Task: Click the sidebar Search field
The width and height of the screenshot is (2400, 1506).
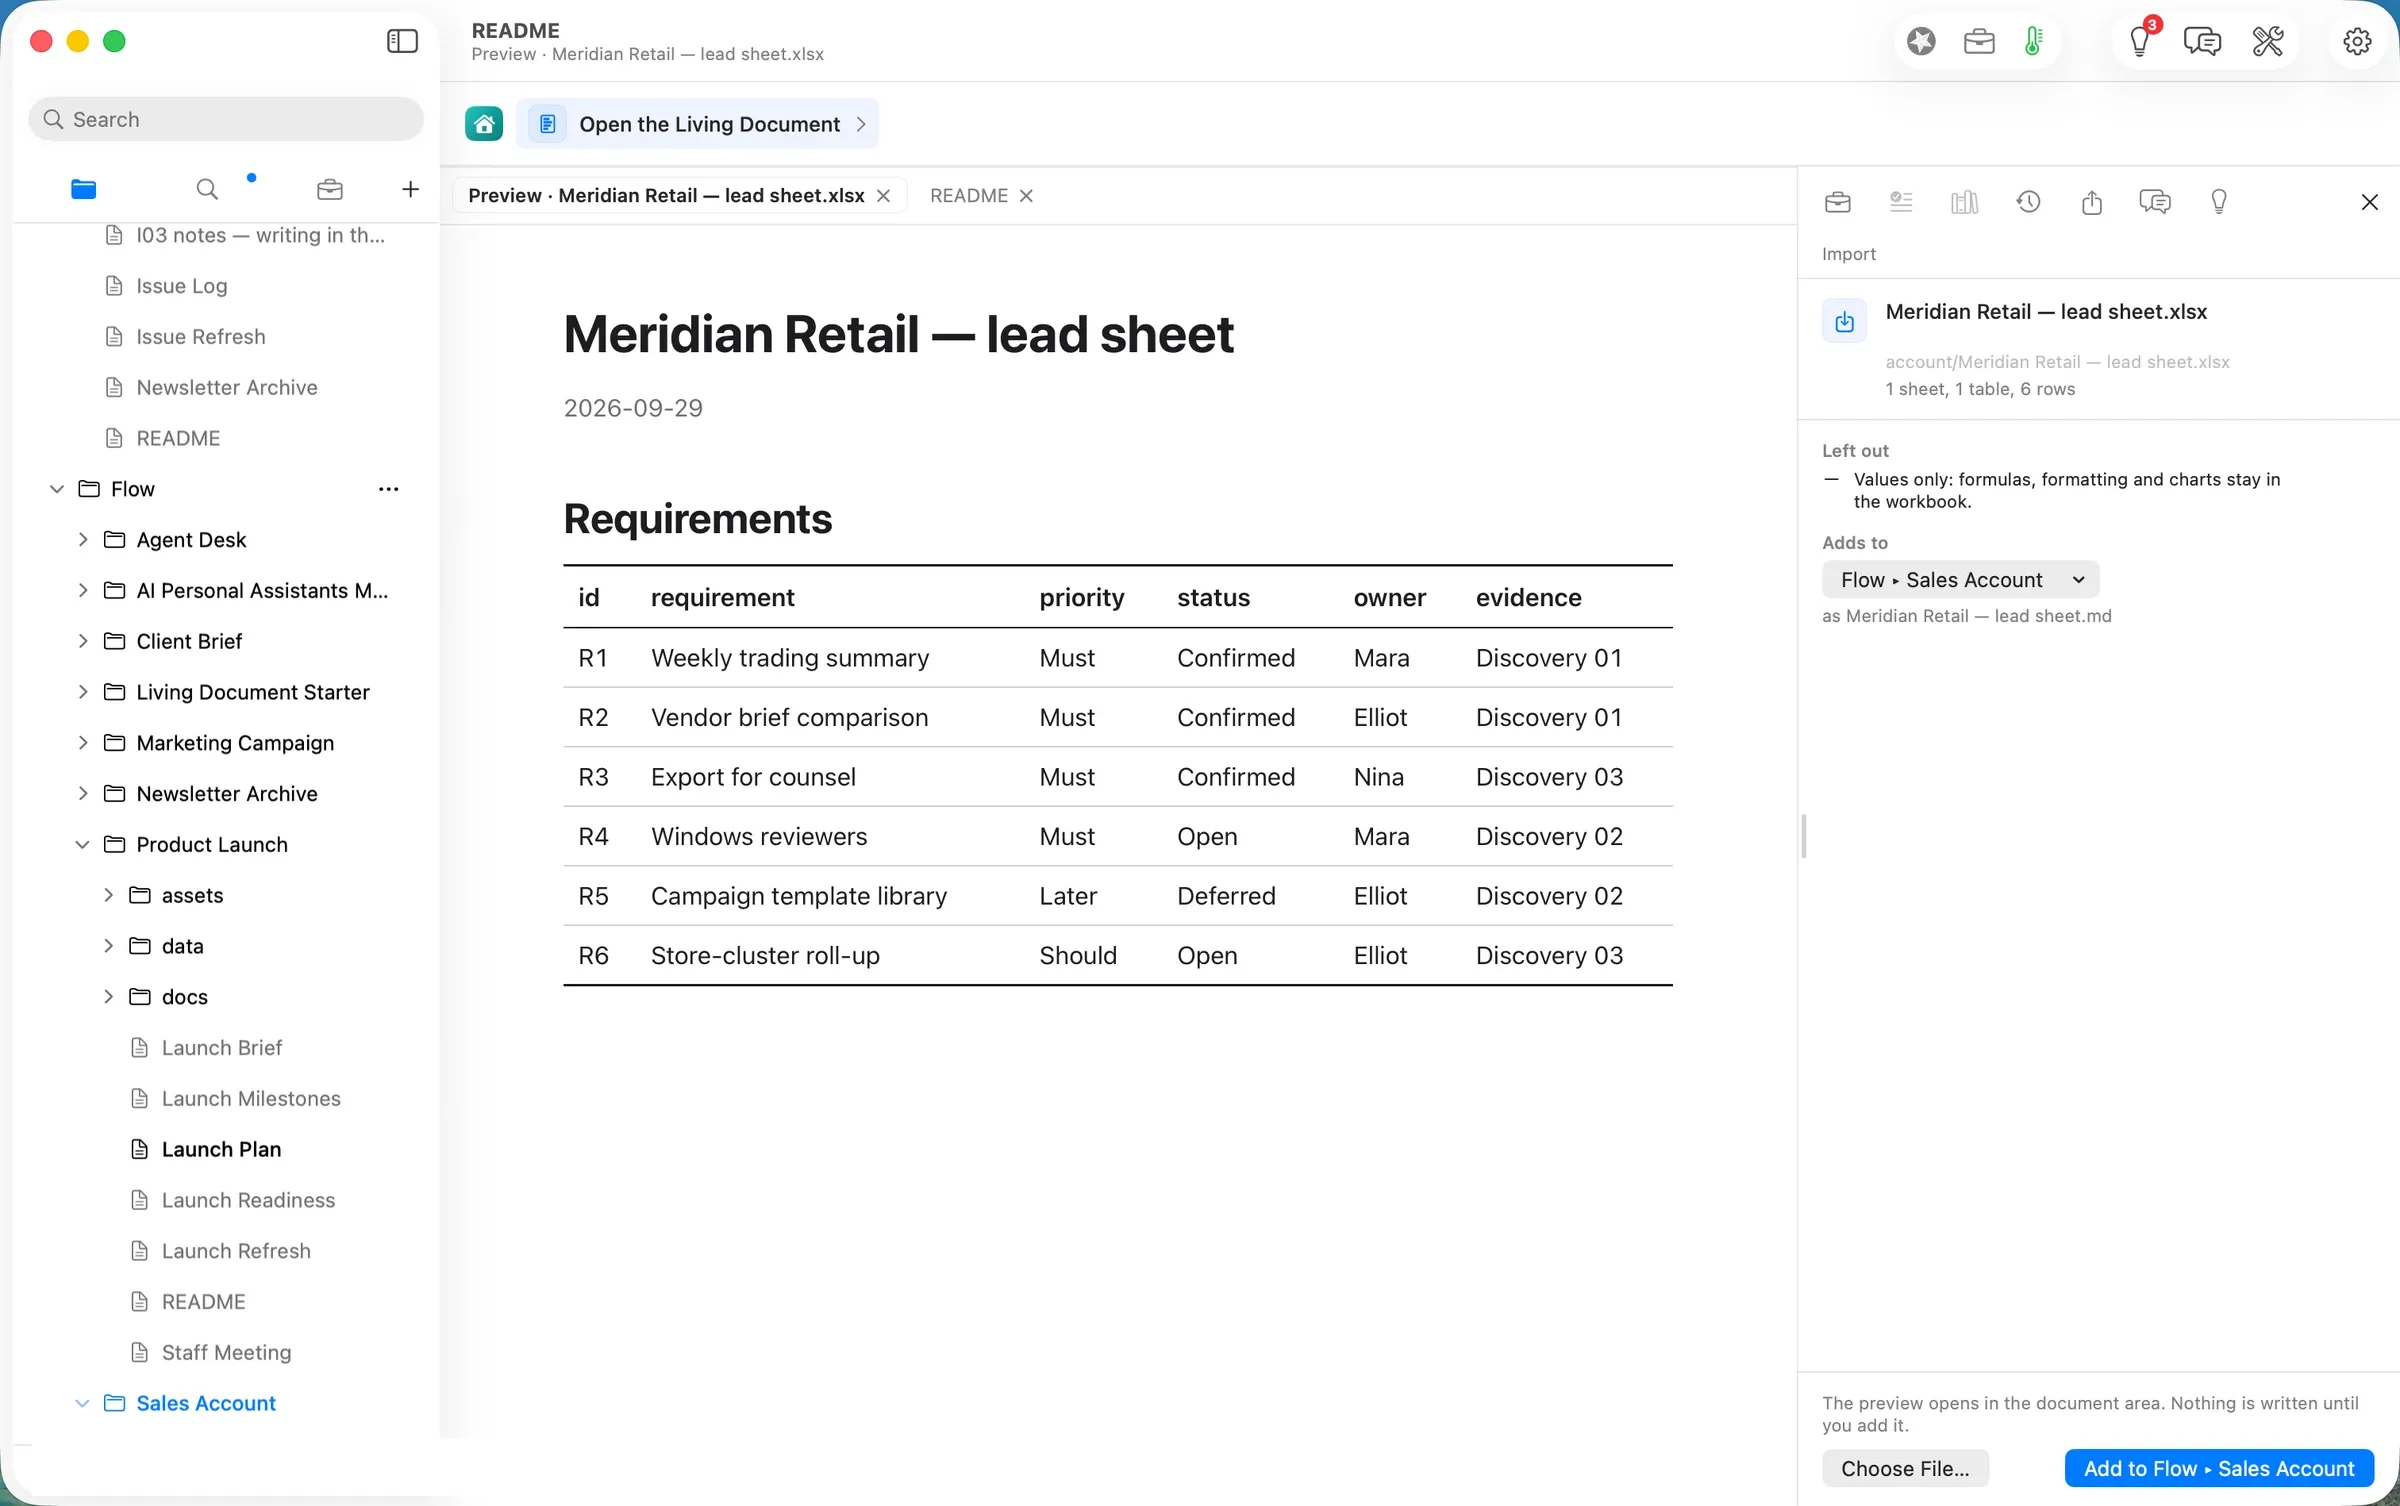Action: click(x=226, y=119)
